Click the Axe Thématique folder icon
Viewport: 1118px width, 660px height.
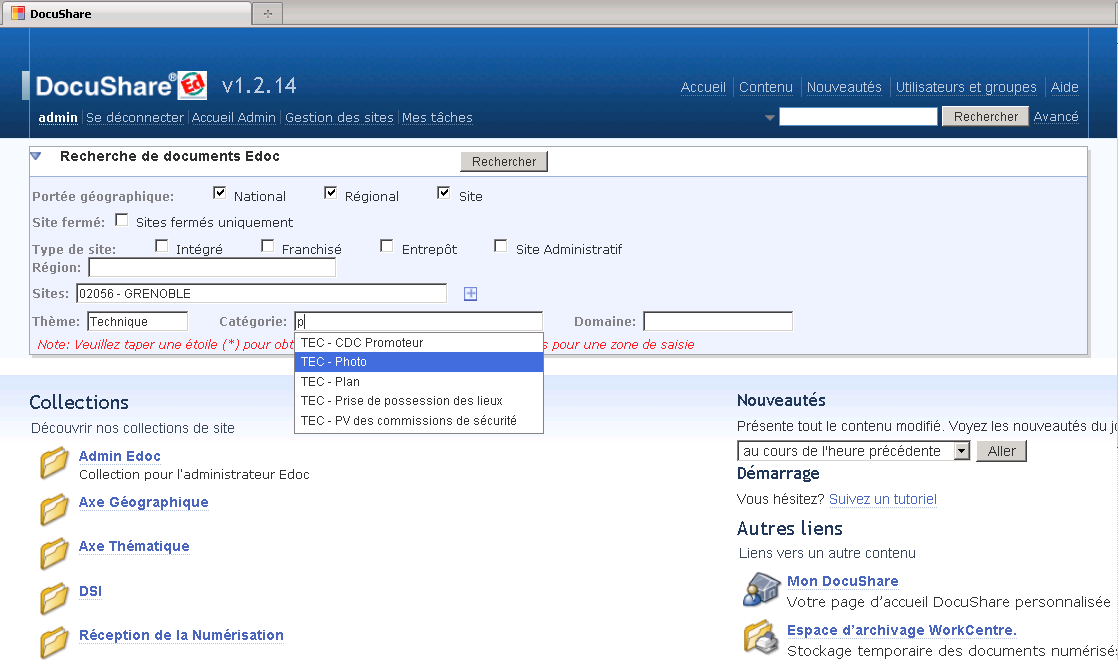[x=54, y=554]
